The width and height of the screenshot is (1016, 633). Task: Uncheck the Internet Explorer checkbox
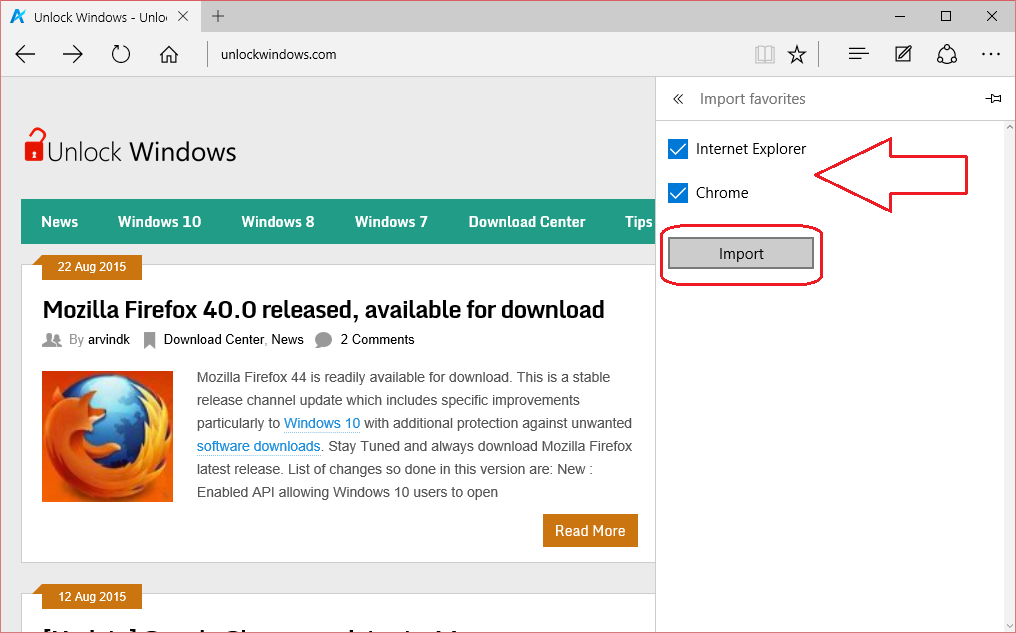click(x=678, y=149)
